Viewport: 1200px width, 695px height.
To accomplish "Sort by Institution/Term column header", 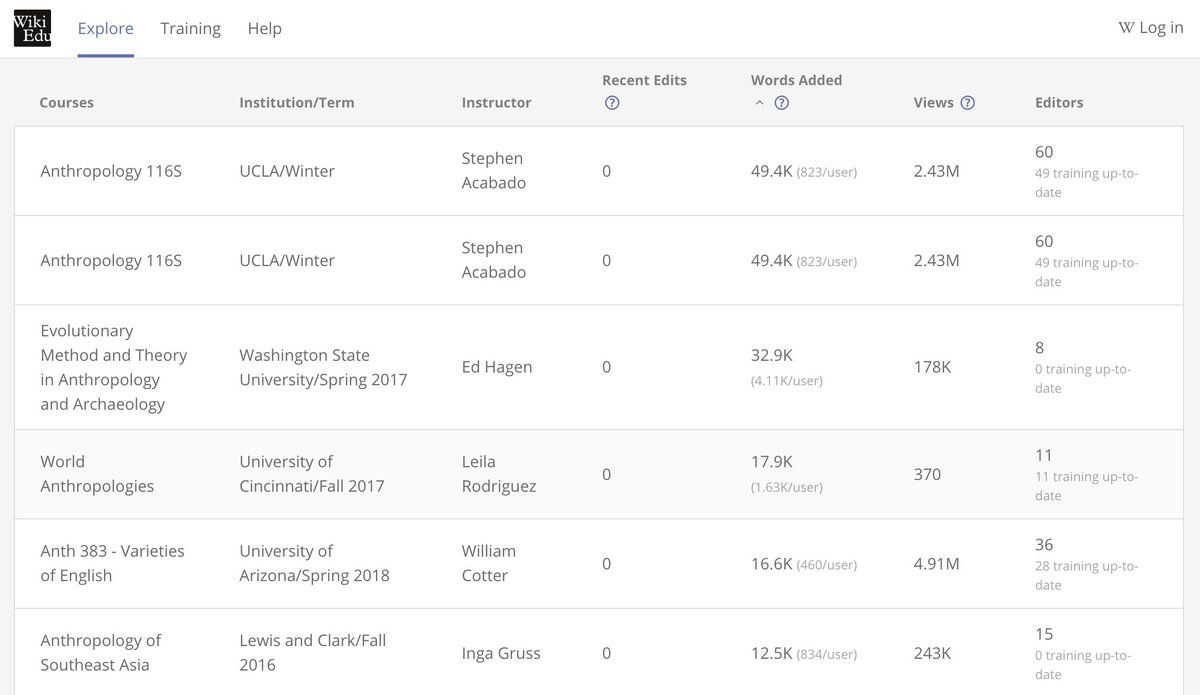I will pos(296,102).
